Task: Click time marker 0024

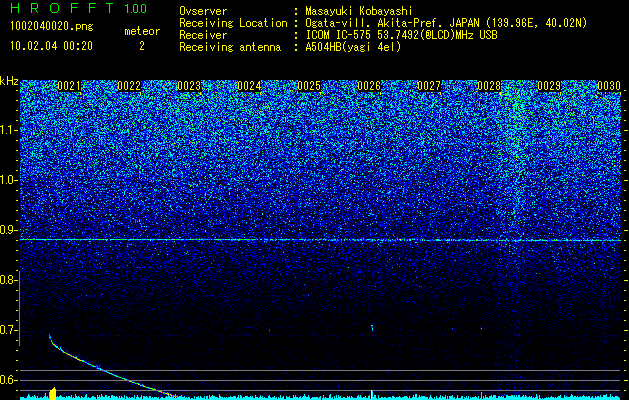Action: [249, 86]
